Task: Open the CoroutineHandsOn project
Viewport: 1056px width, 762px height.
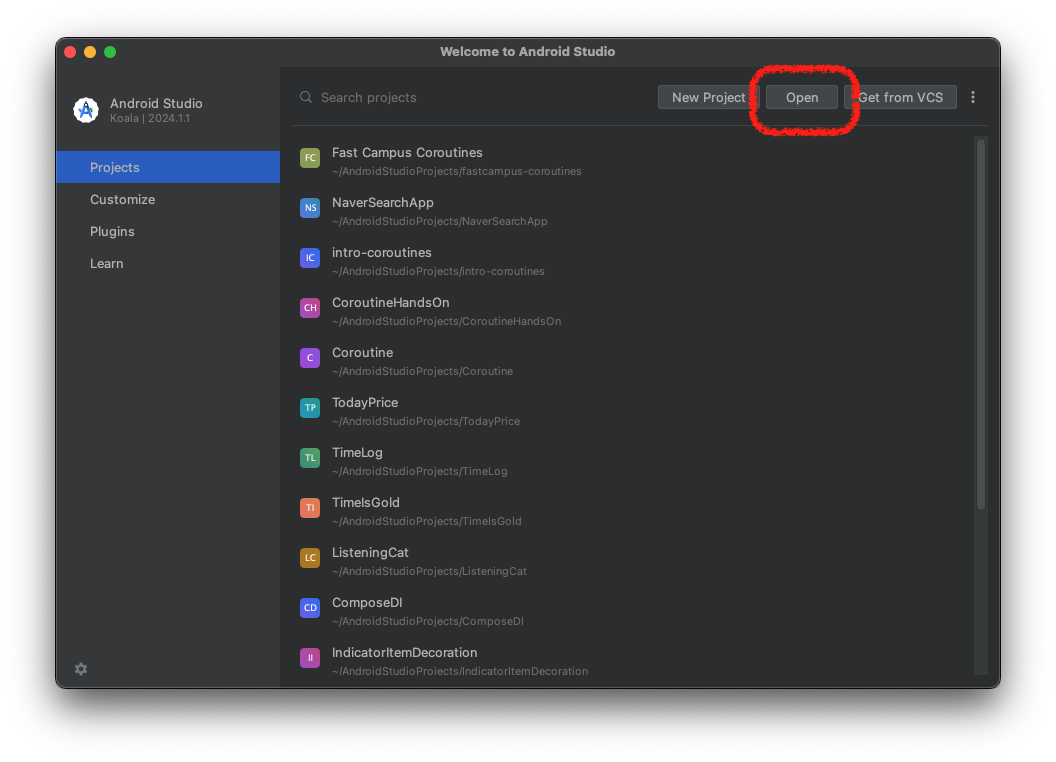Action: pyautogui.click(x=391, y=303)
